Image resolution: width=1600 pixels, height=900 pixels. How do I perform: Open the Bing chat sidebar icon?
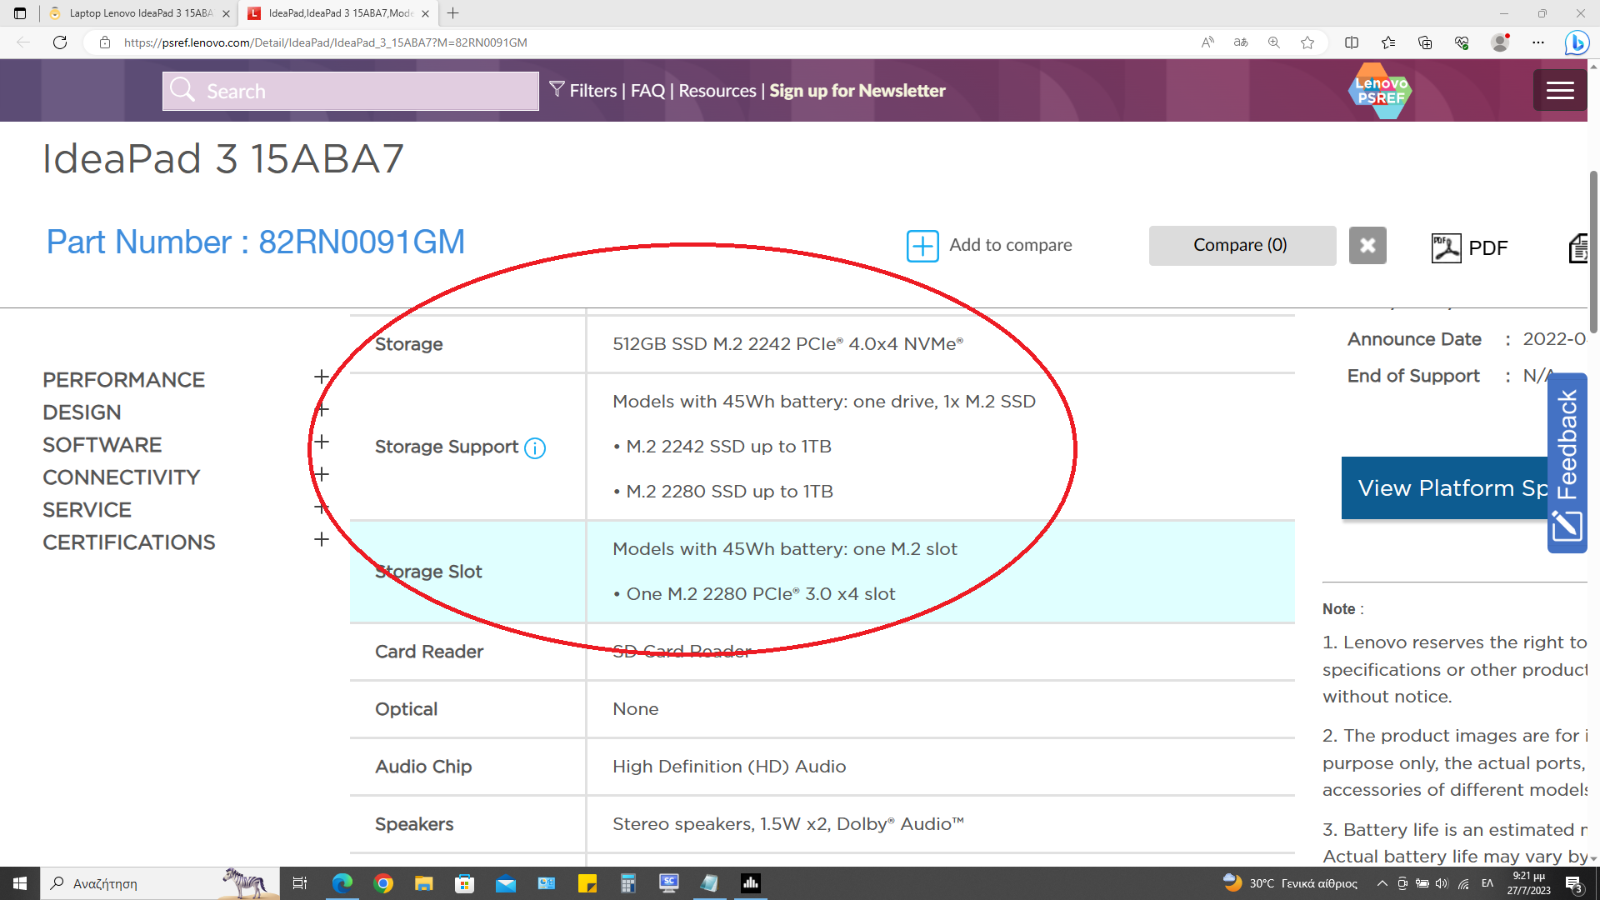(1577, 42)
